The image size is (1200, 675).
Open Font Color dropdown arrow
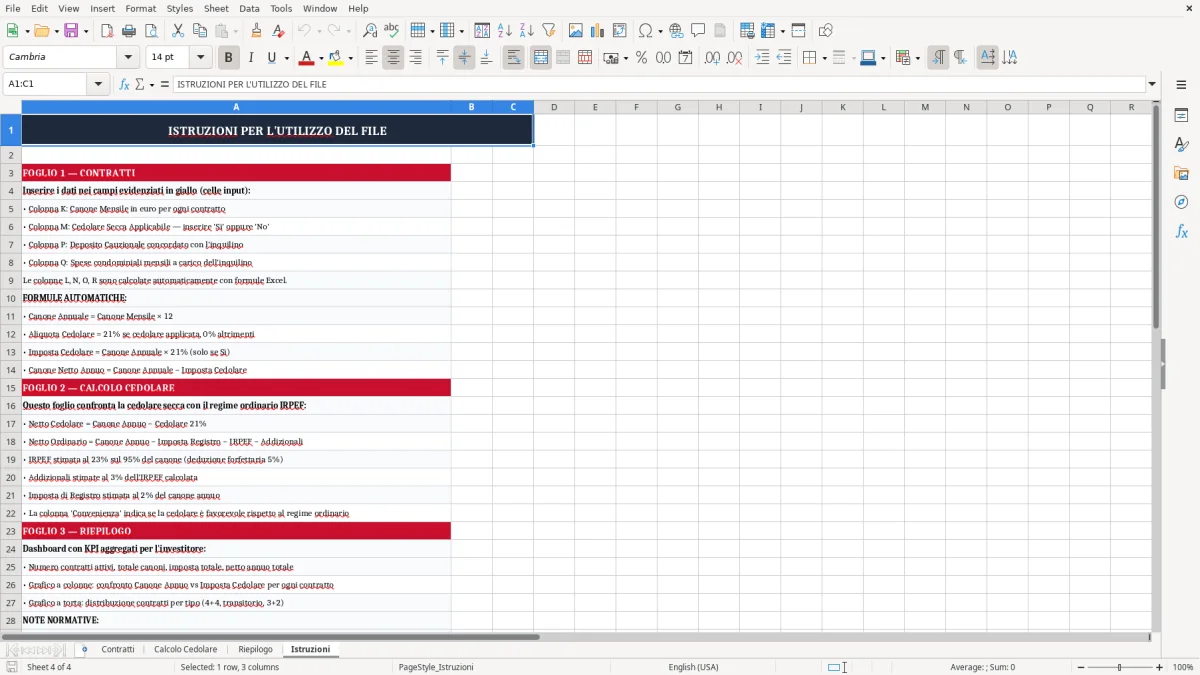tap(321, 58)
